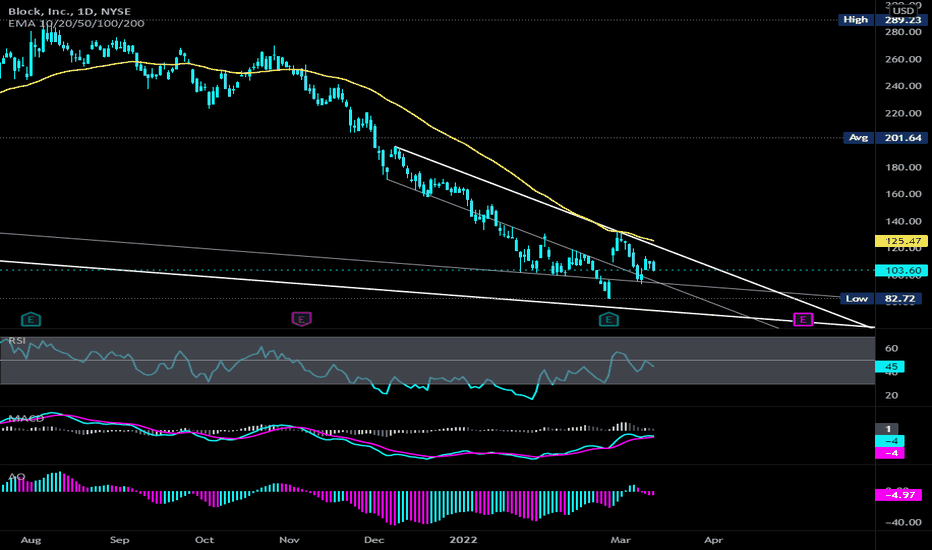Click the magenta future earnings E marker
This screenshot has width=932, height=550.
(803, 320)
